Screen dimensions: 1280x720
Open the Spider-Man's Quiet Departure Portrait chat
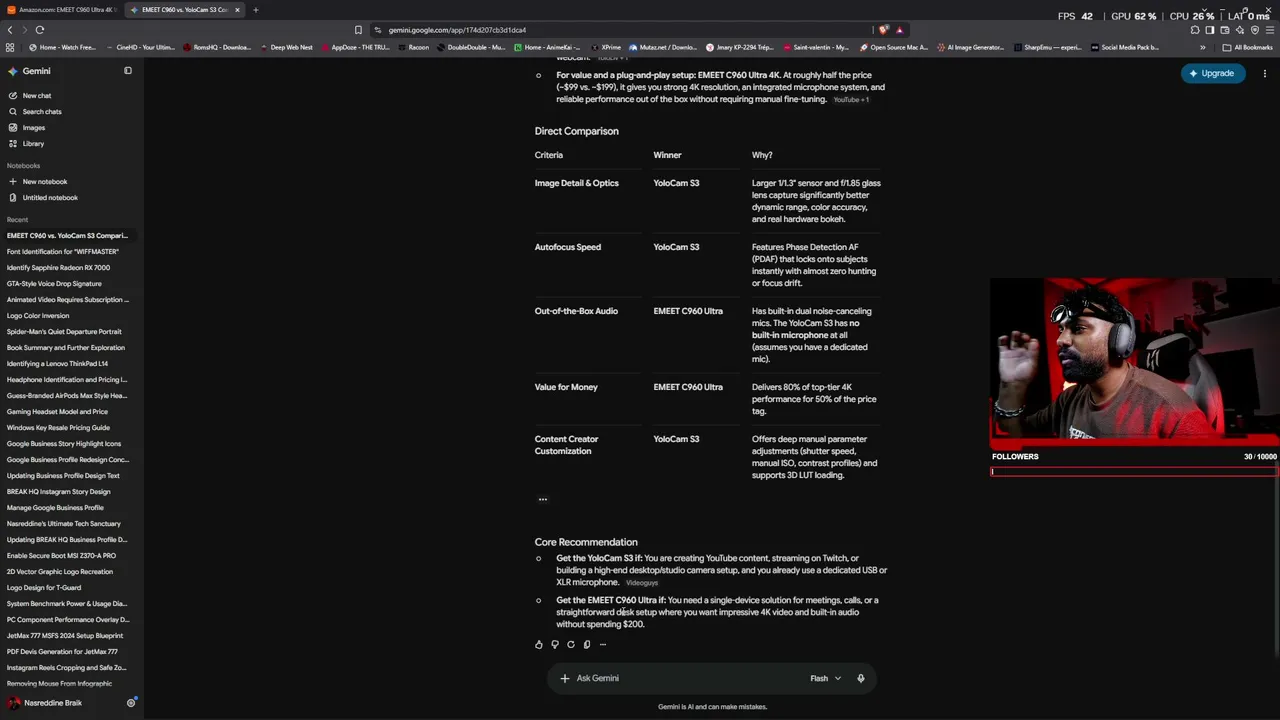(64, 332)
